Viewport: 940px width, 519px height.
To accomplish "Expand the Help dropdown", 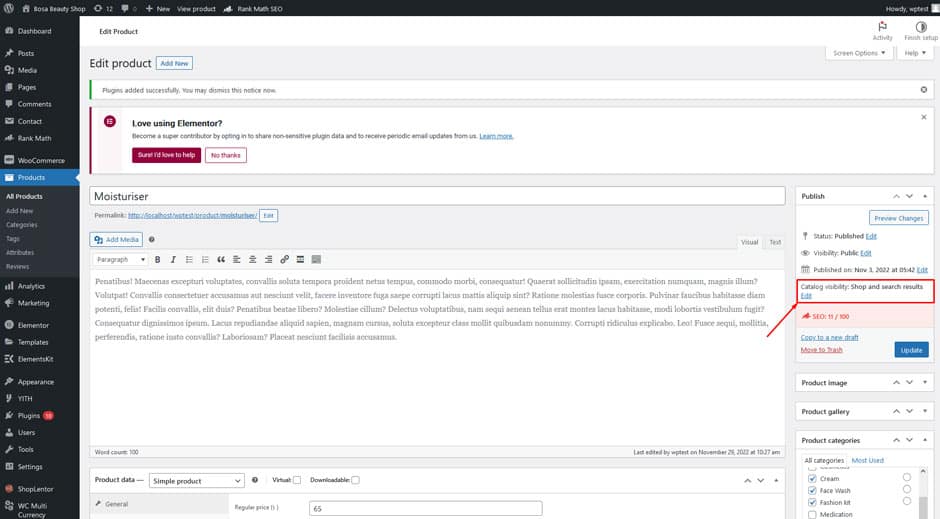I will coord(915,53).
